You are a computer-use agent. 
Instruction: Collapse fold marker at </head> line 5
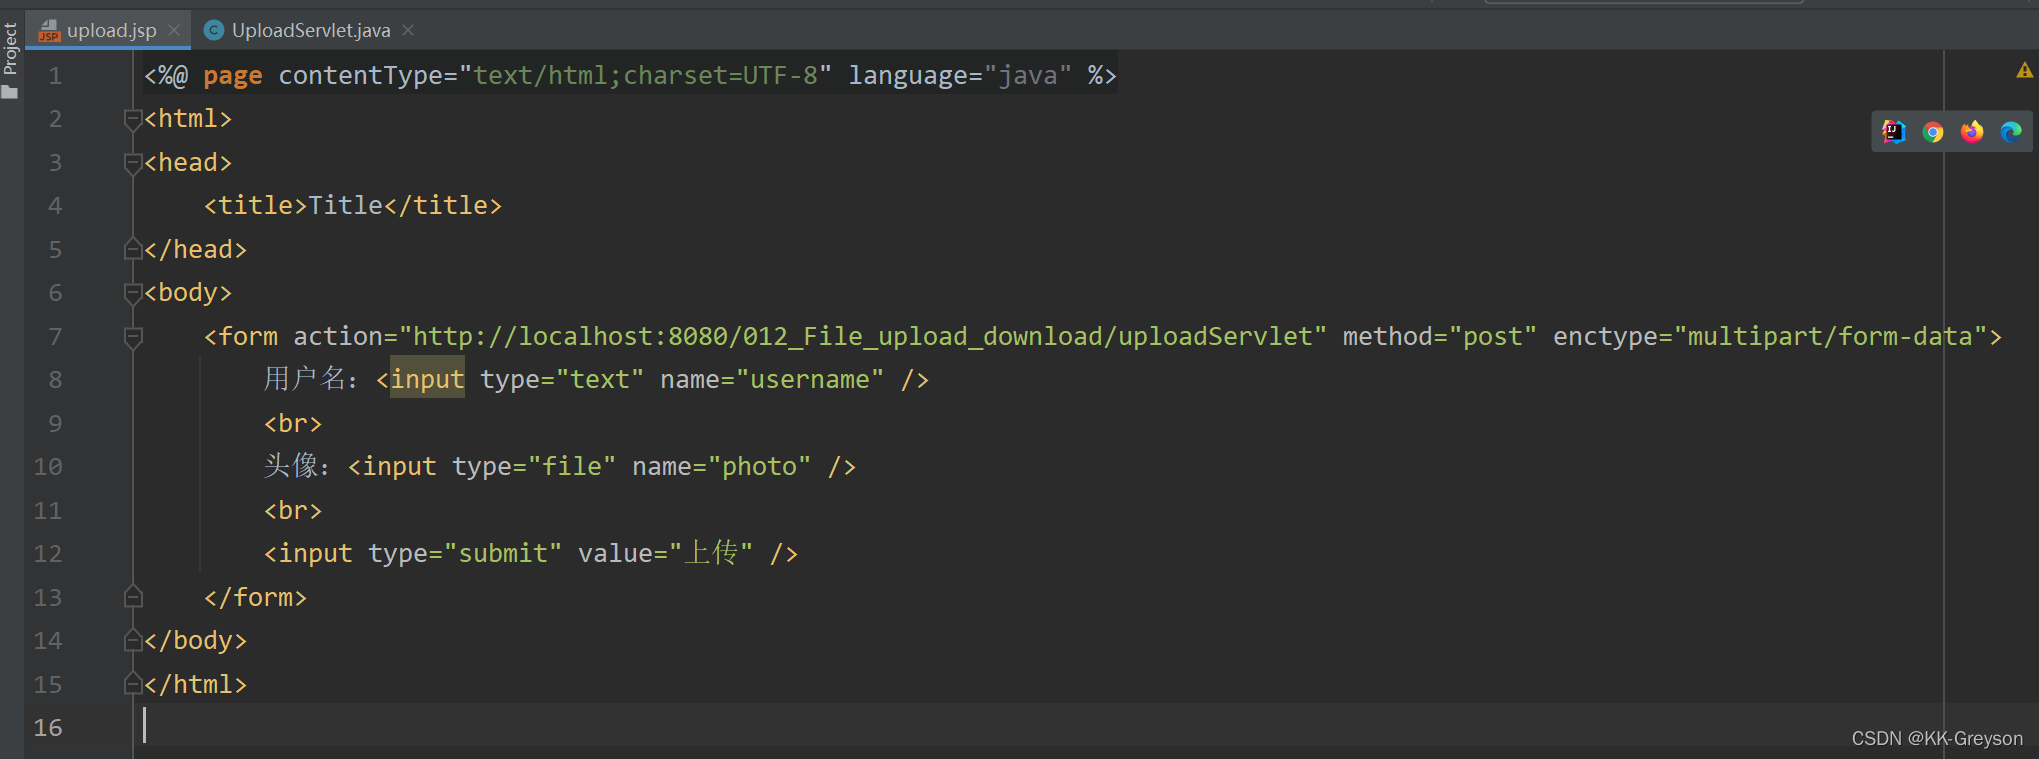pyautogui.click(x=133, y=249)
